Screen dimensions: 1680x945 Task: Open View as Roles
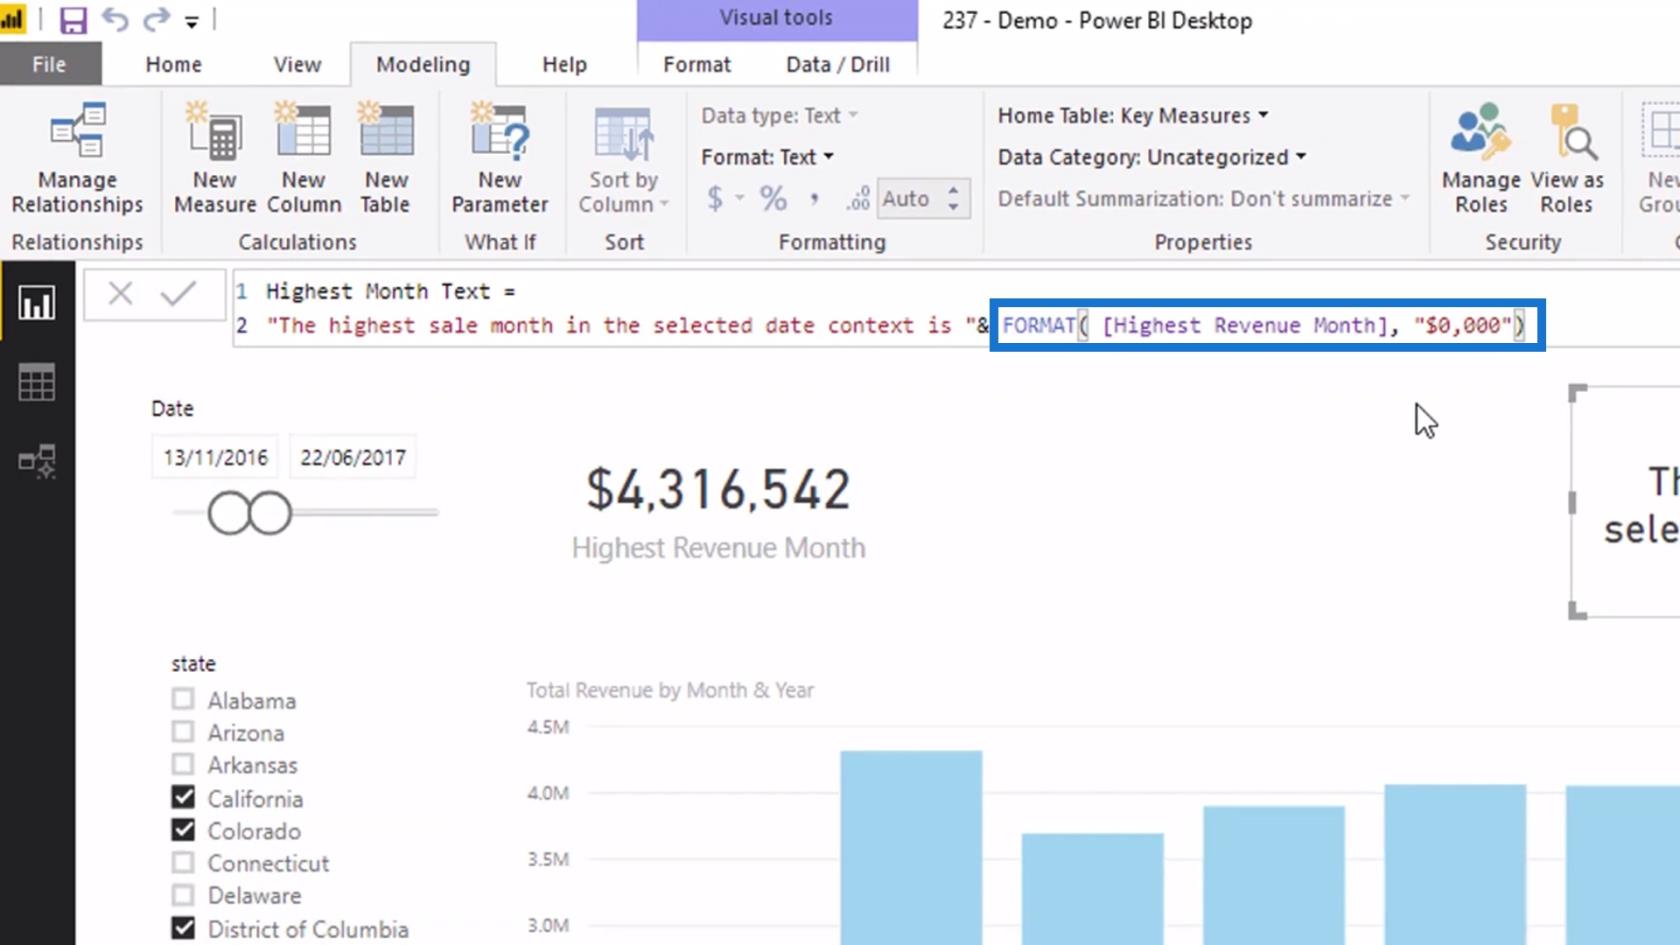coord(1566,160)
